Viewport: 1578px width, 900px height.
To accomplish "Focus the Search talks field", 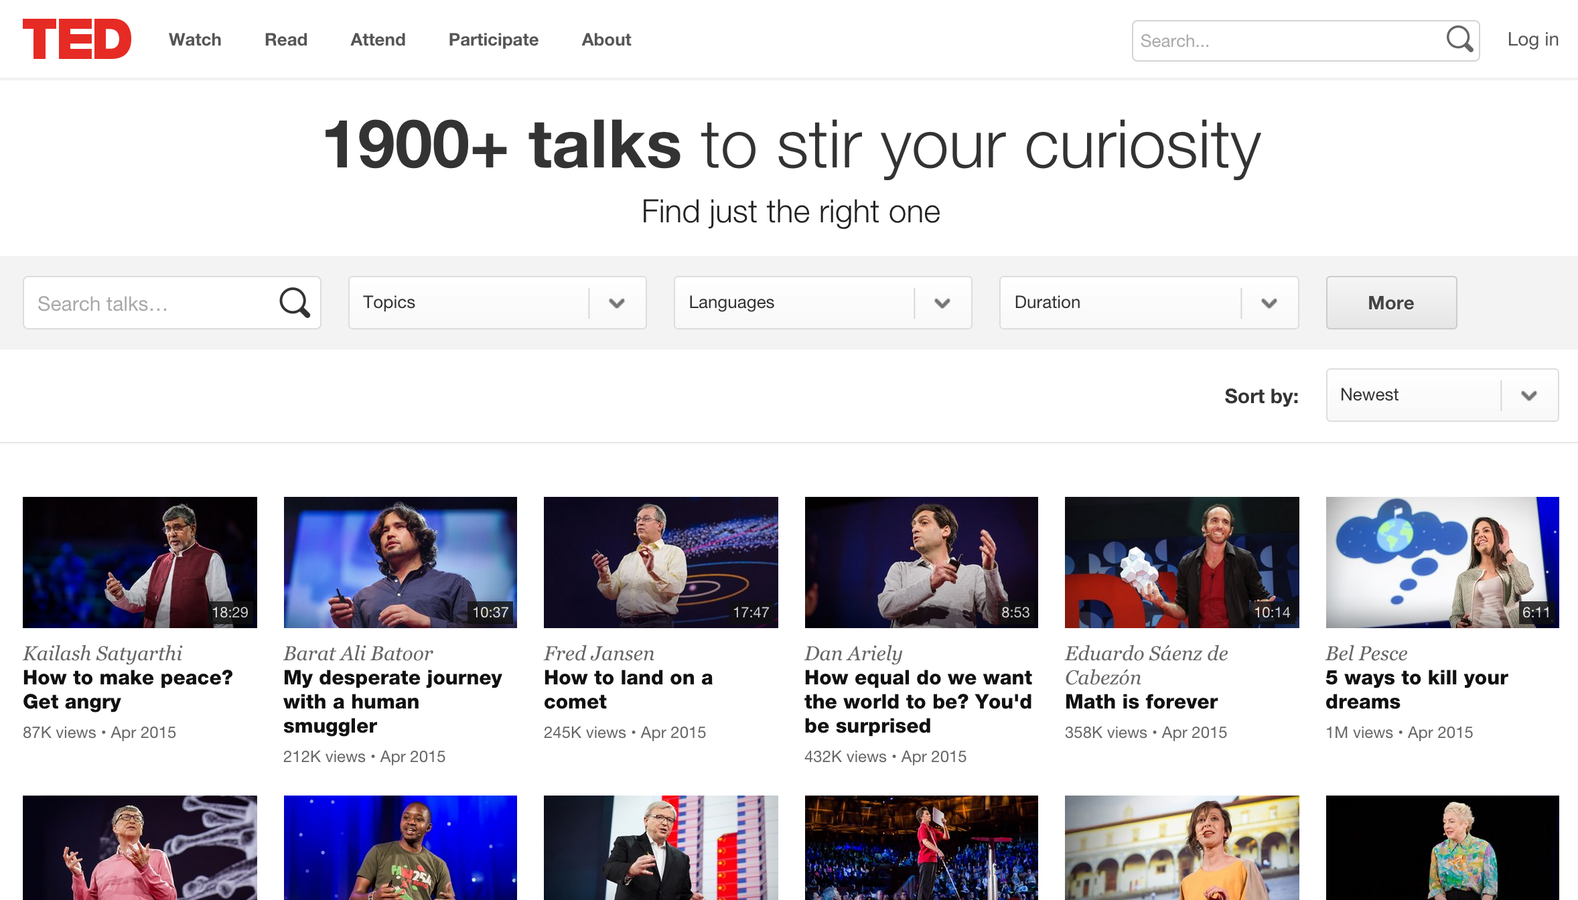I will click(172, 303).
